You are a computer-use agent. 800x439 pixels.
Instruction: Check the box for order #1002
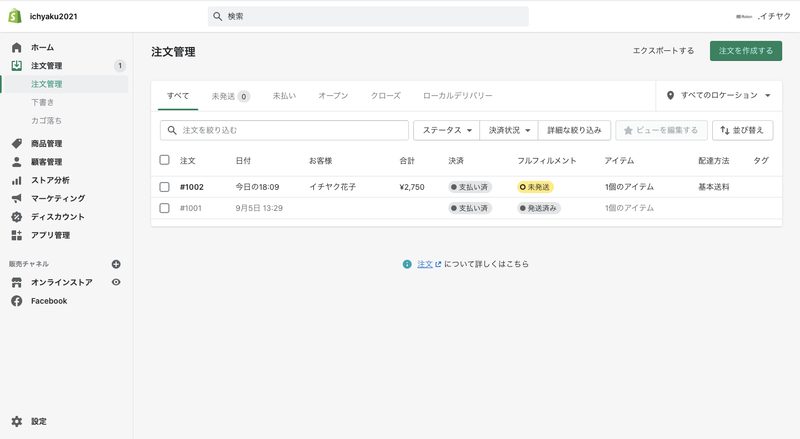(164, 187)
